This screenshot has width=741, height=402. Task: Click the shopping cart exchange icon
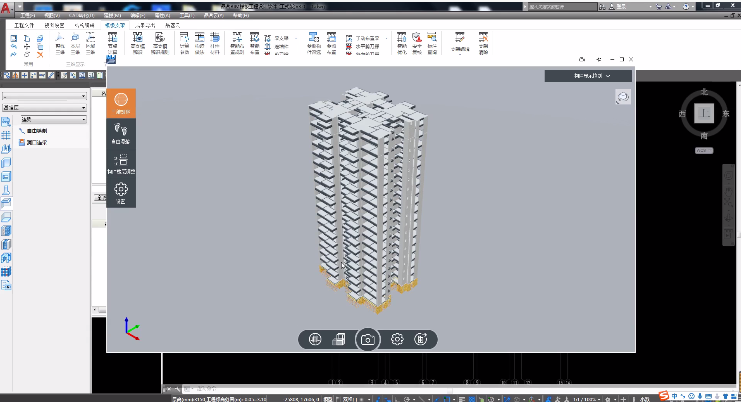point(659,7)
